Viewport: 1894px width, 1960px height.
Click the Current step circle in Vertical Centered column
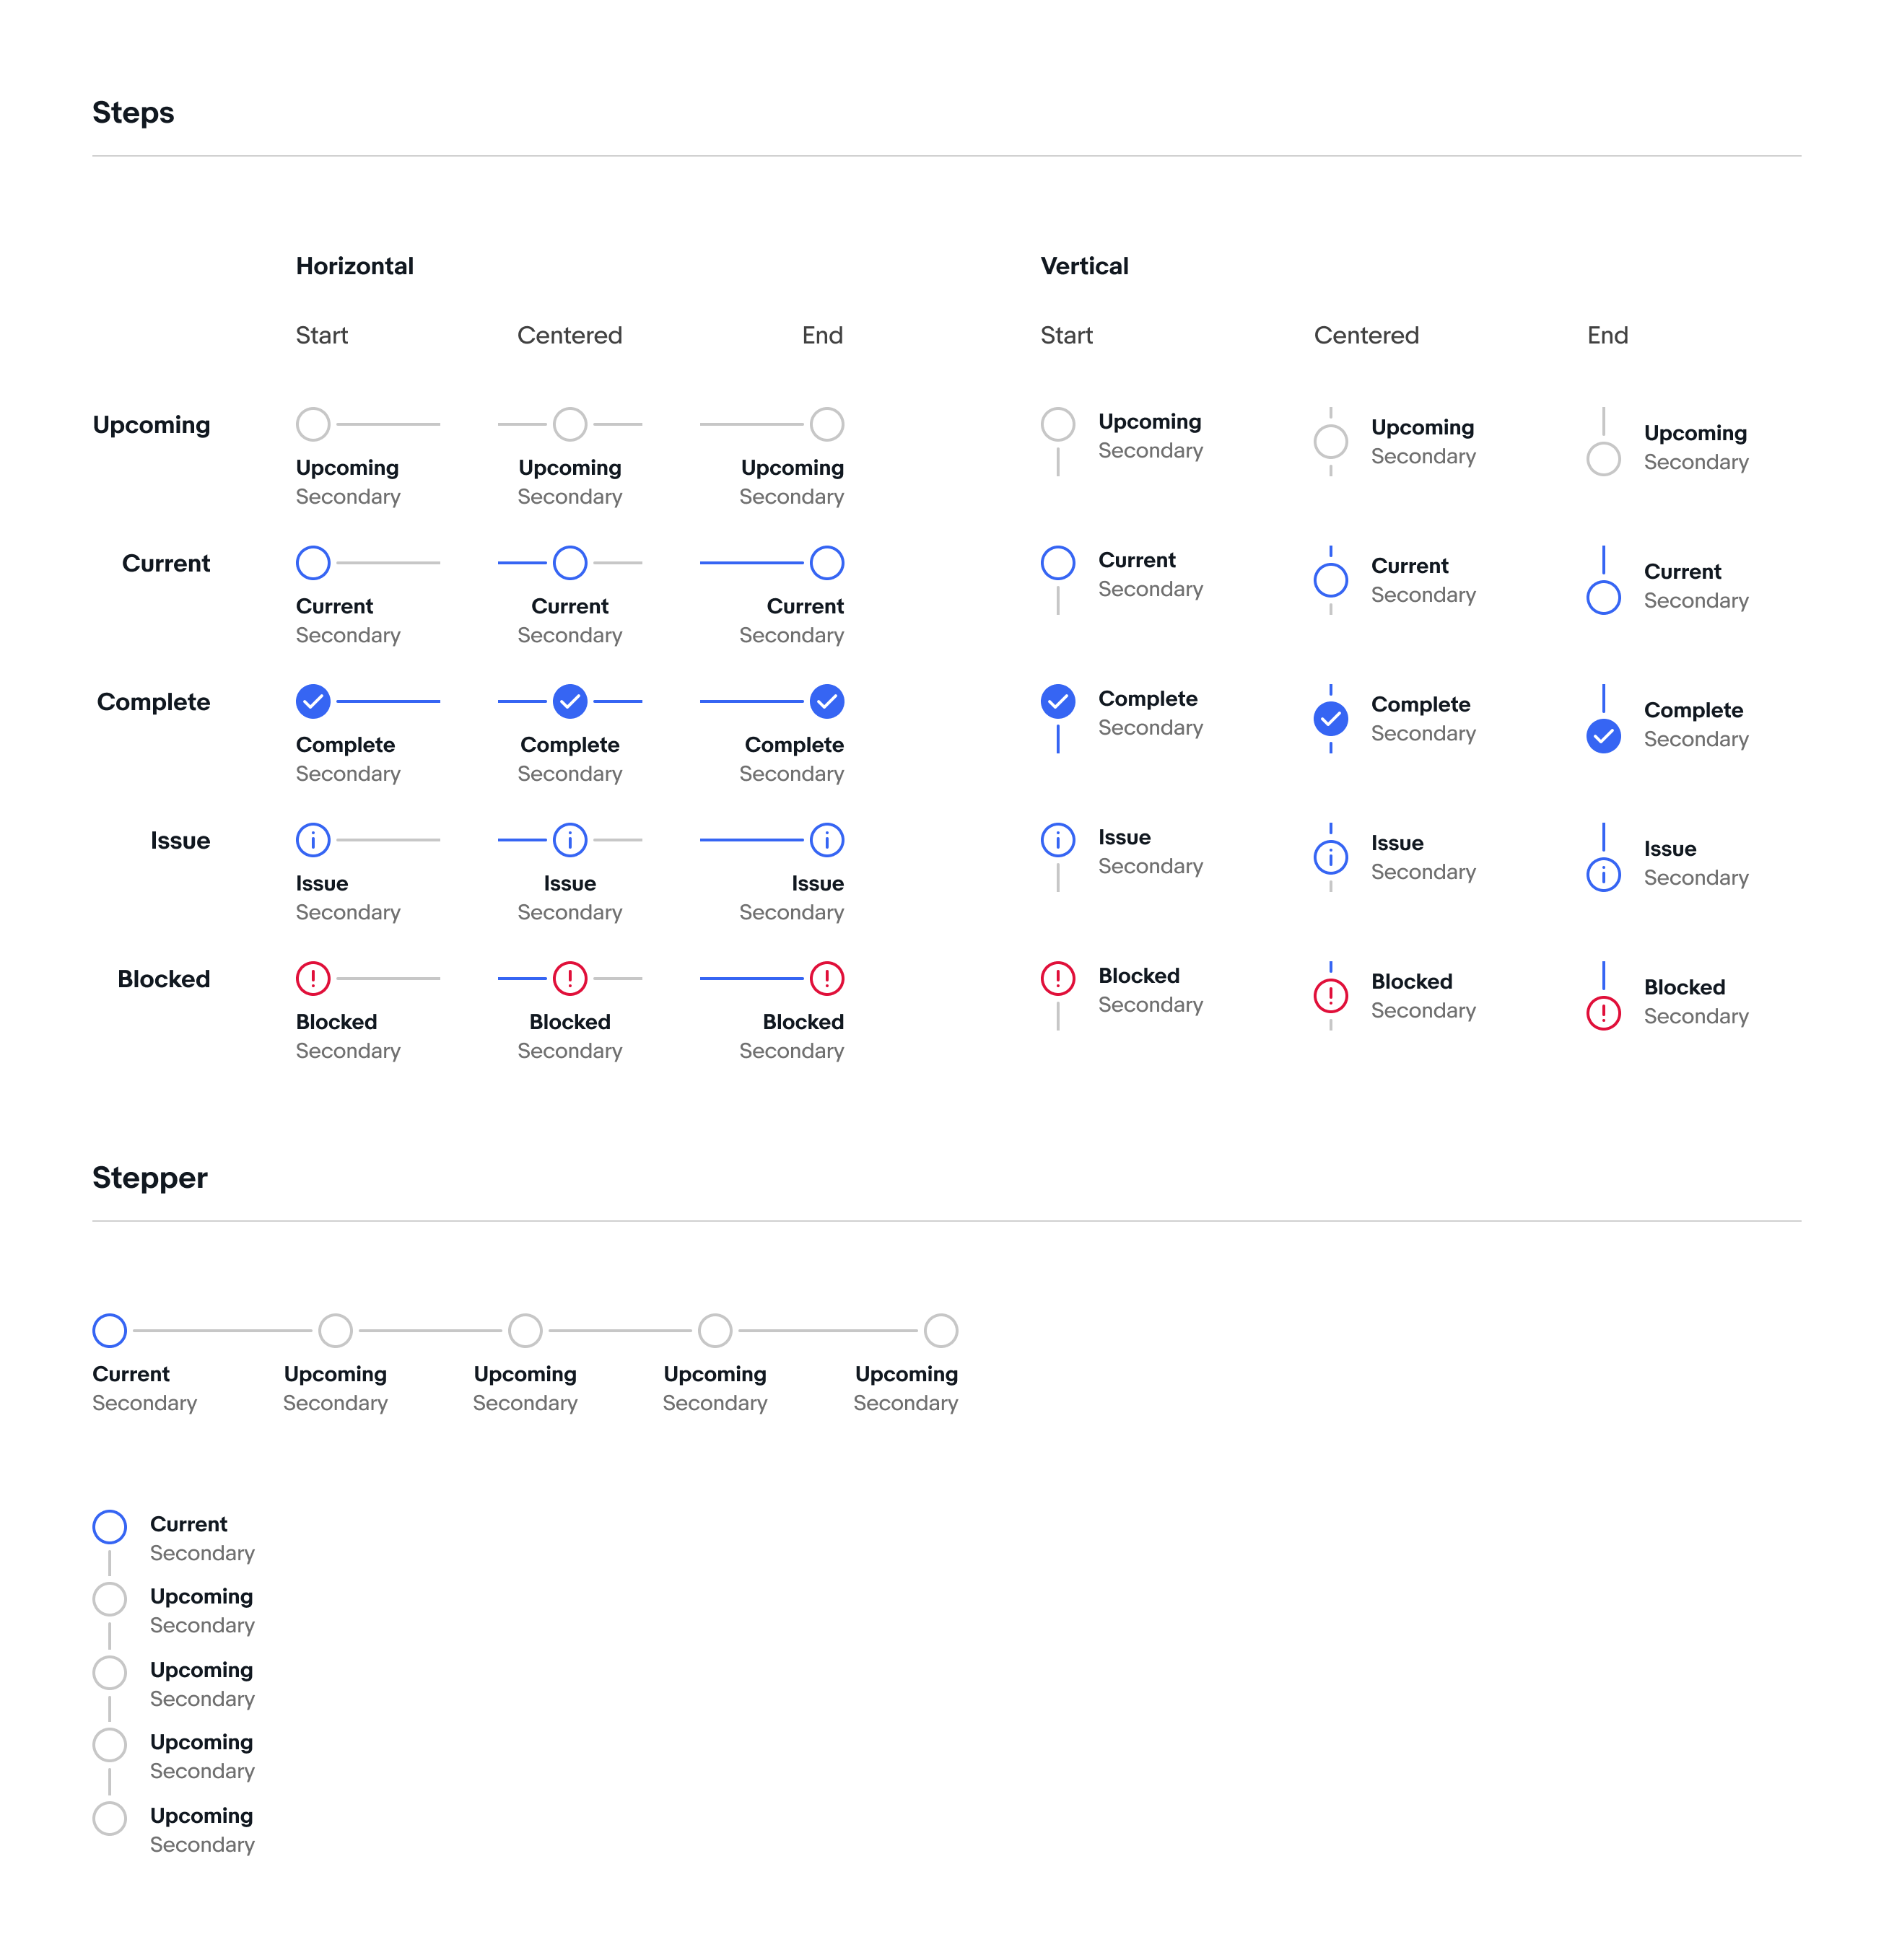(1330, 580)
